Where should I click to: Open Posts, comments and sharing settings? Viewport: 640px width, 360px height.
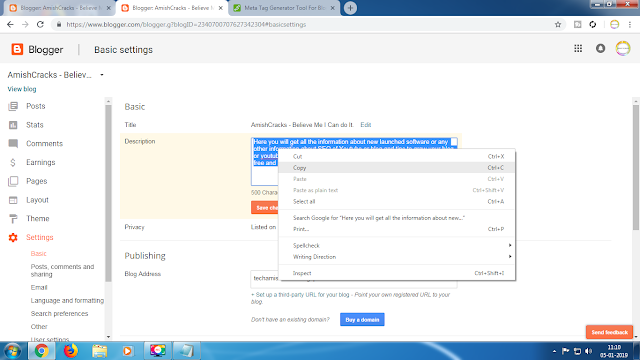tap(62, 270)
